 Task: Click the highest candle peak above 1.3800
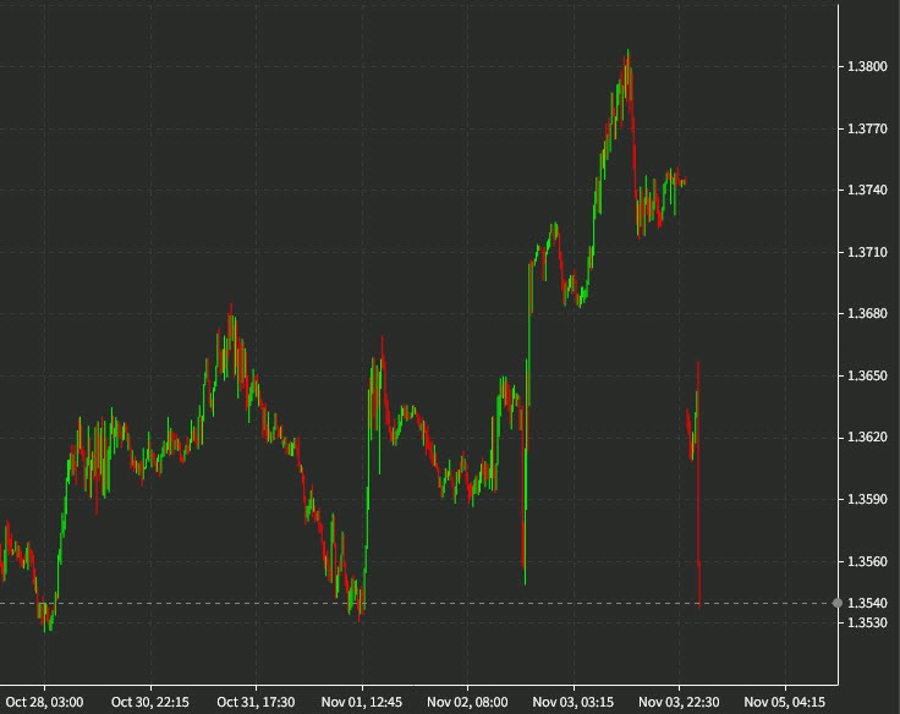click(x=627, y=52)
